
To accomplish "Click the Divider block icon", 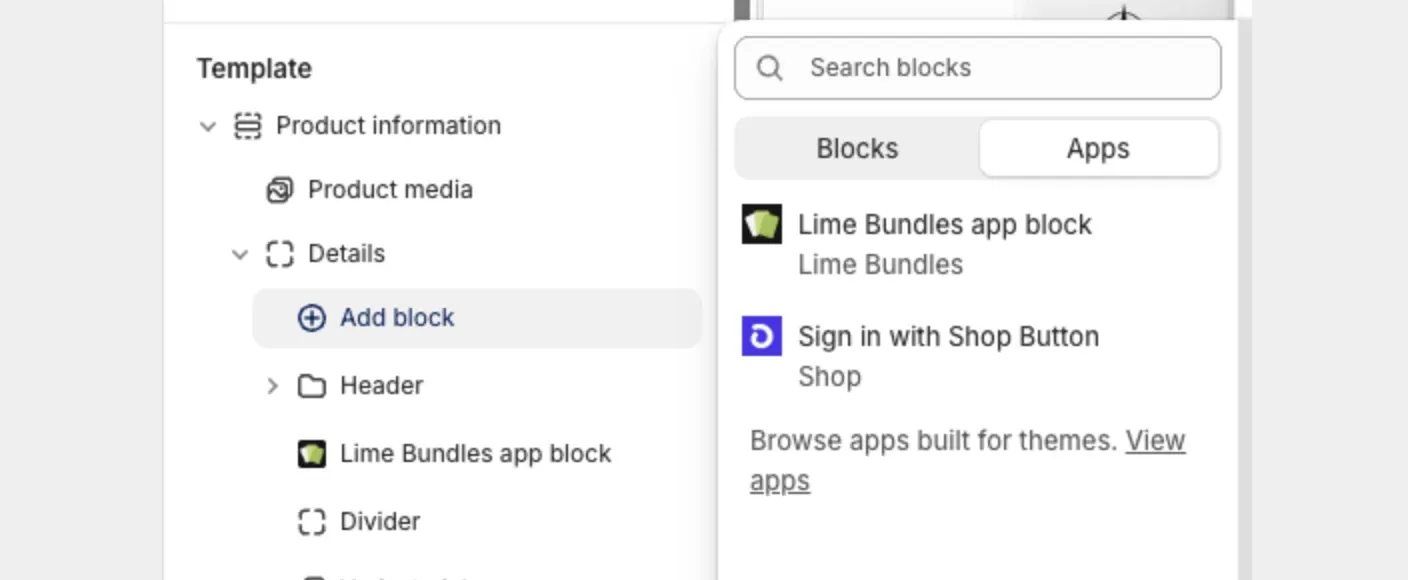I will (312, 522).
